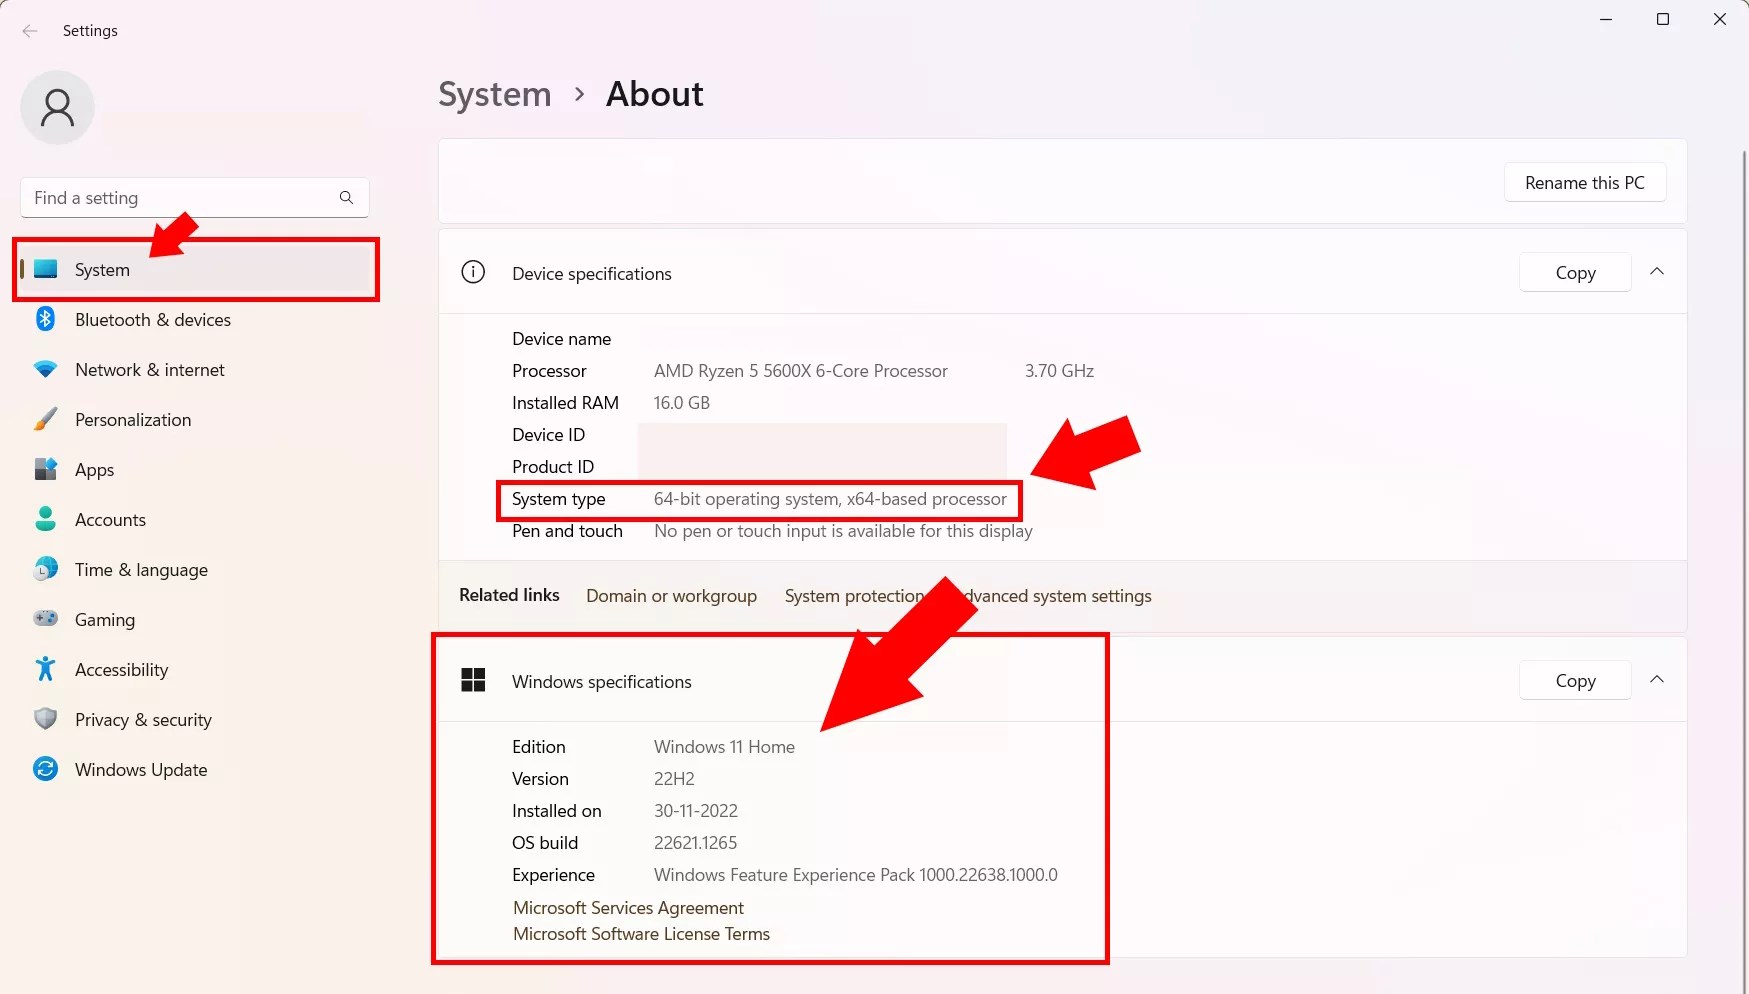This screenshot has width=1749, height=994.
Task: Open Microsoft Software License Terms link
Action: [x=641, y=934]
